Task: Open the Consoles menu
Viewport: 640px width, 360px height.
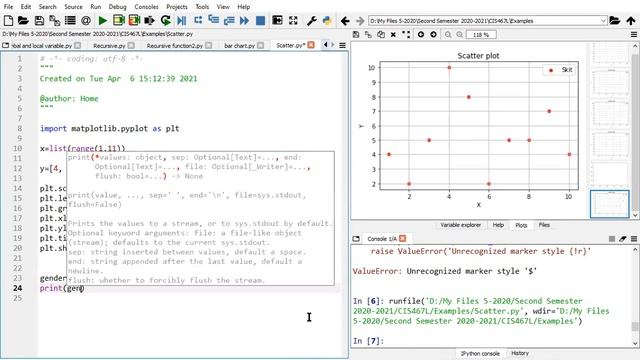Action: [x=146, y=7]
